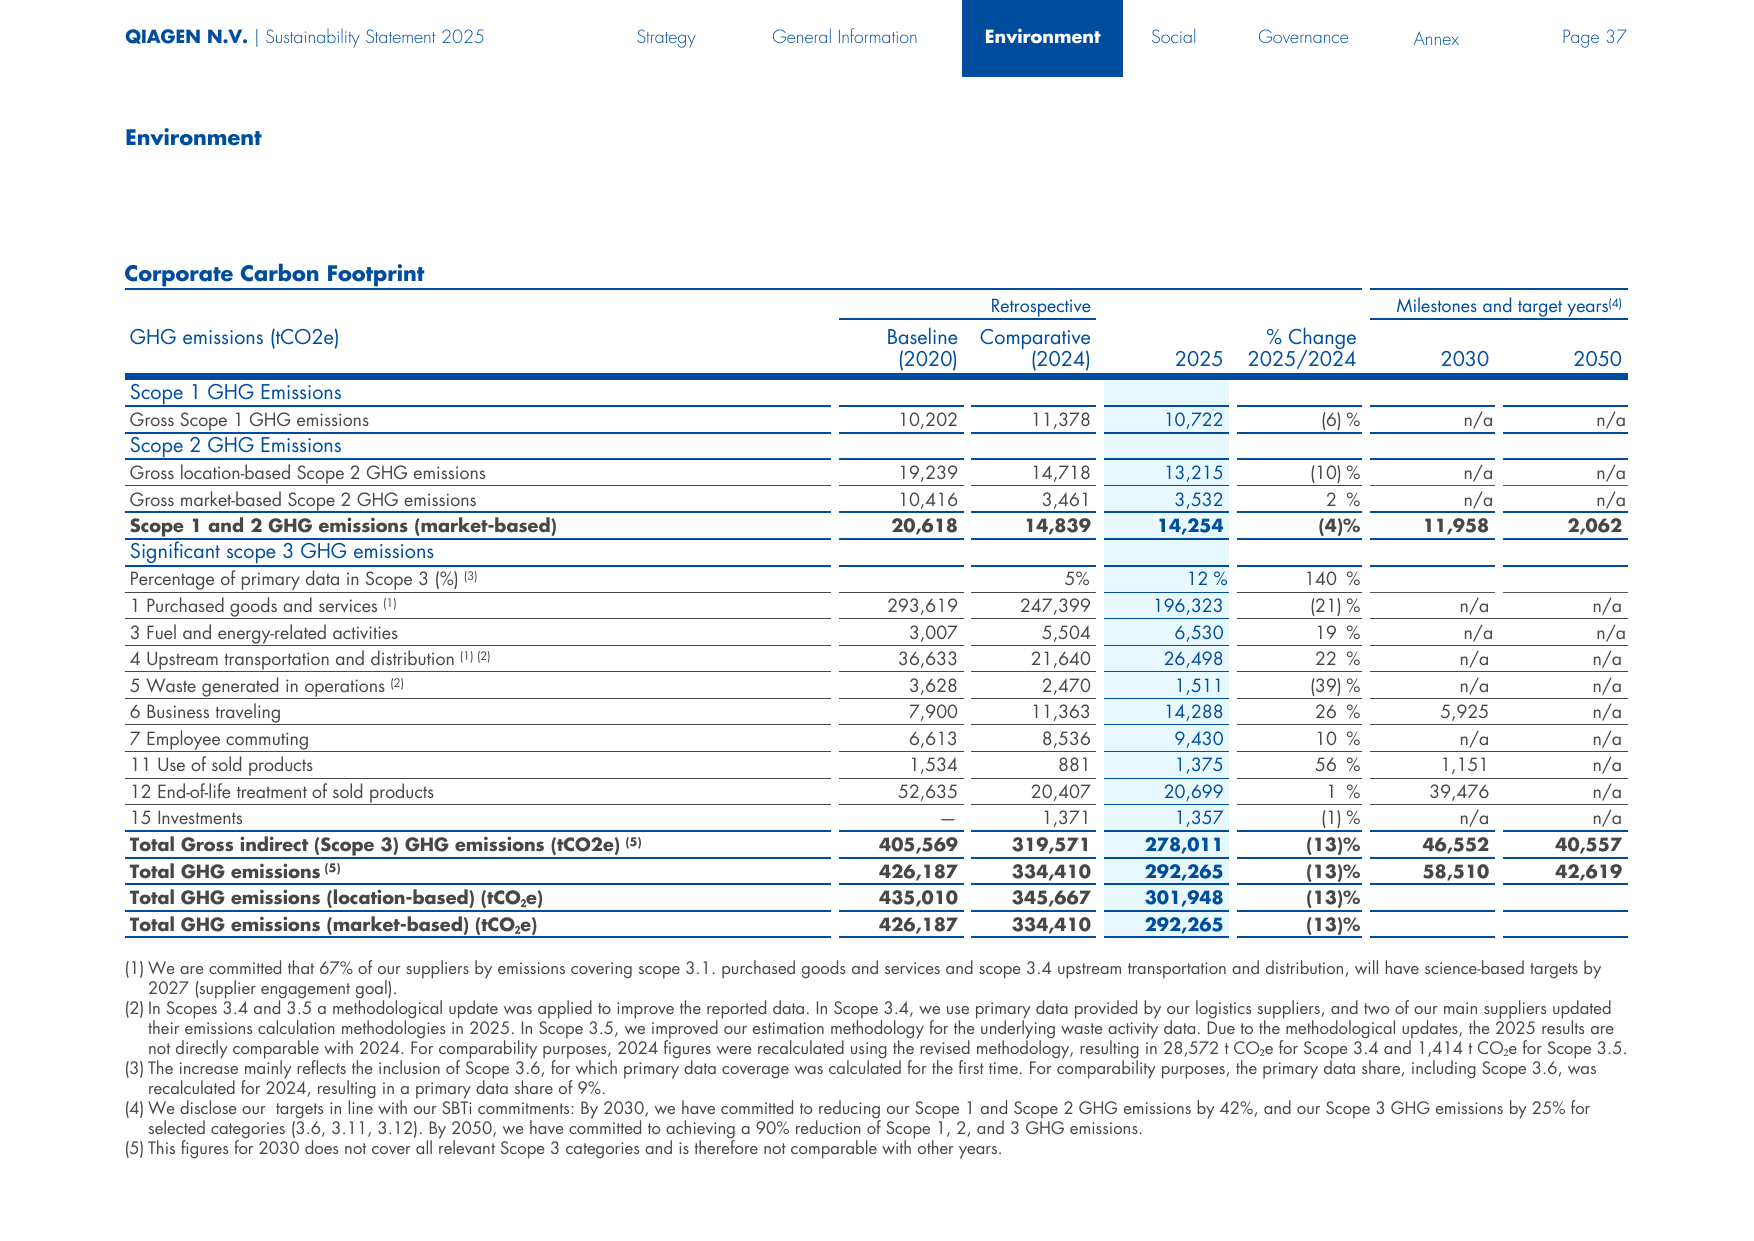Select End-of-life treatment 2030 value 39,476
This screenshot has width=1754, height=1241.
(1459, 792)
